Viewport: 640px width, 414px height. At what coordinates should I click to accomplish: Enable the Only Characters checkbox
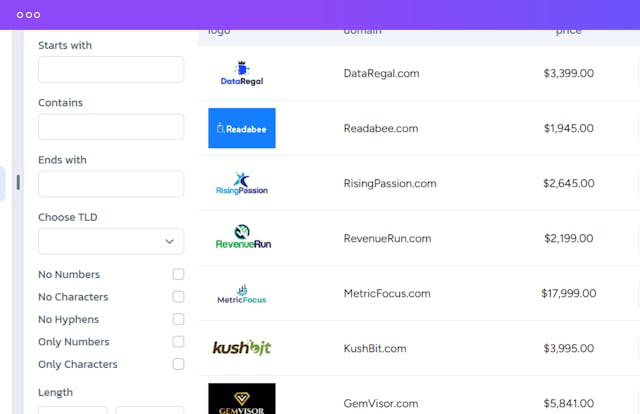click(178, 364)
